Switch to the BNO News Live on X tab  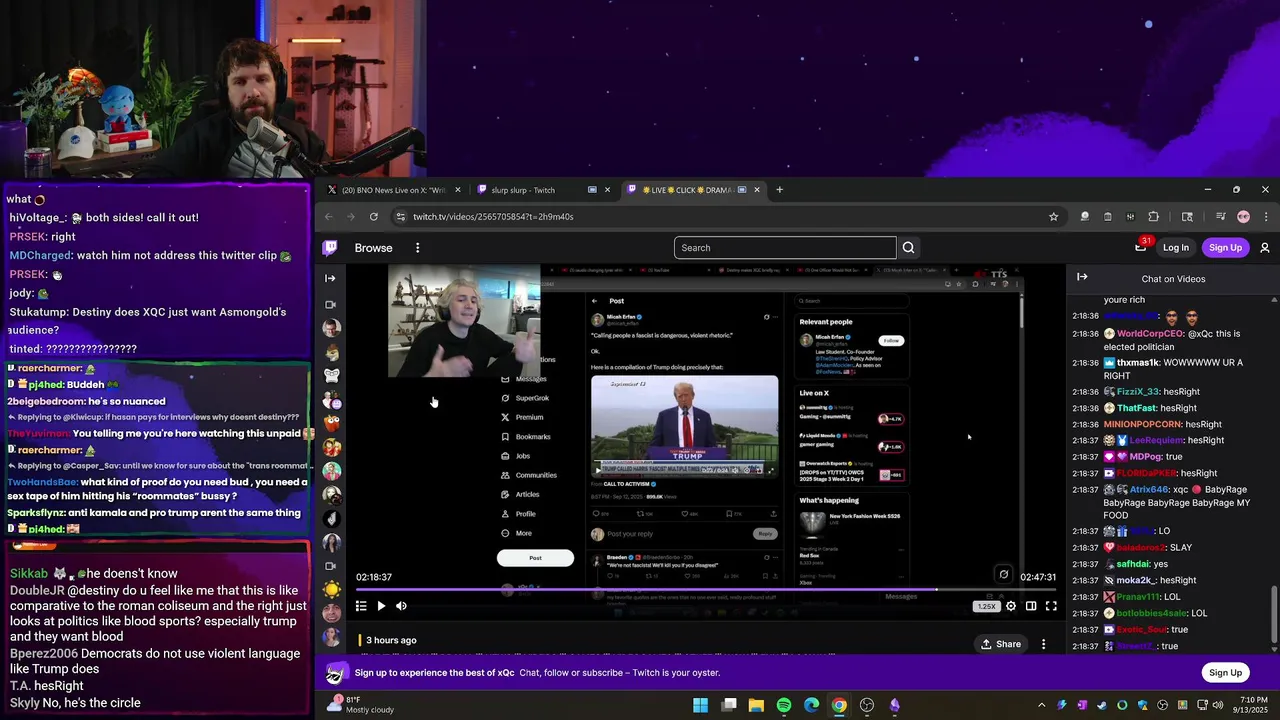click(393, 190)
